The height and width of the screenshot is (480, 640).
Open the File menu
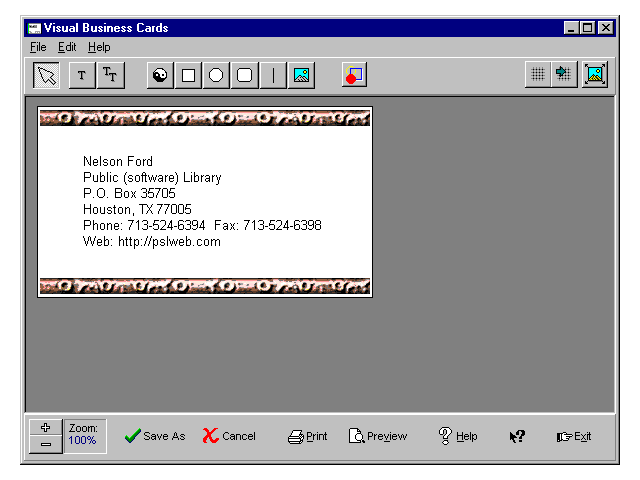click(38, 47)
